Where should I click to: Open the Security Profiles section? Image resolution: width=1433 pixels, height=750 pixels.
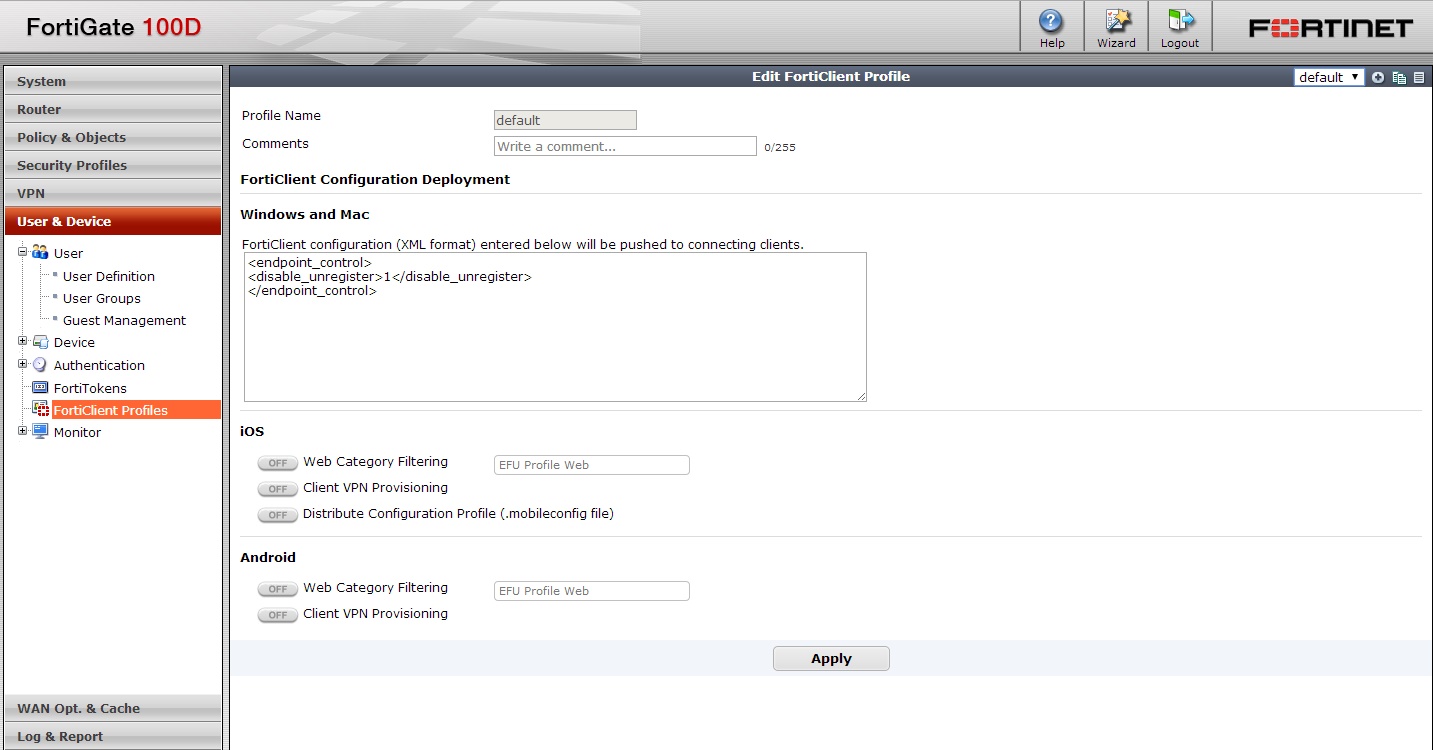click(x=113, y=165)
